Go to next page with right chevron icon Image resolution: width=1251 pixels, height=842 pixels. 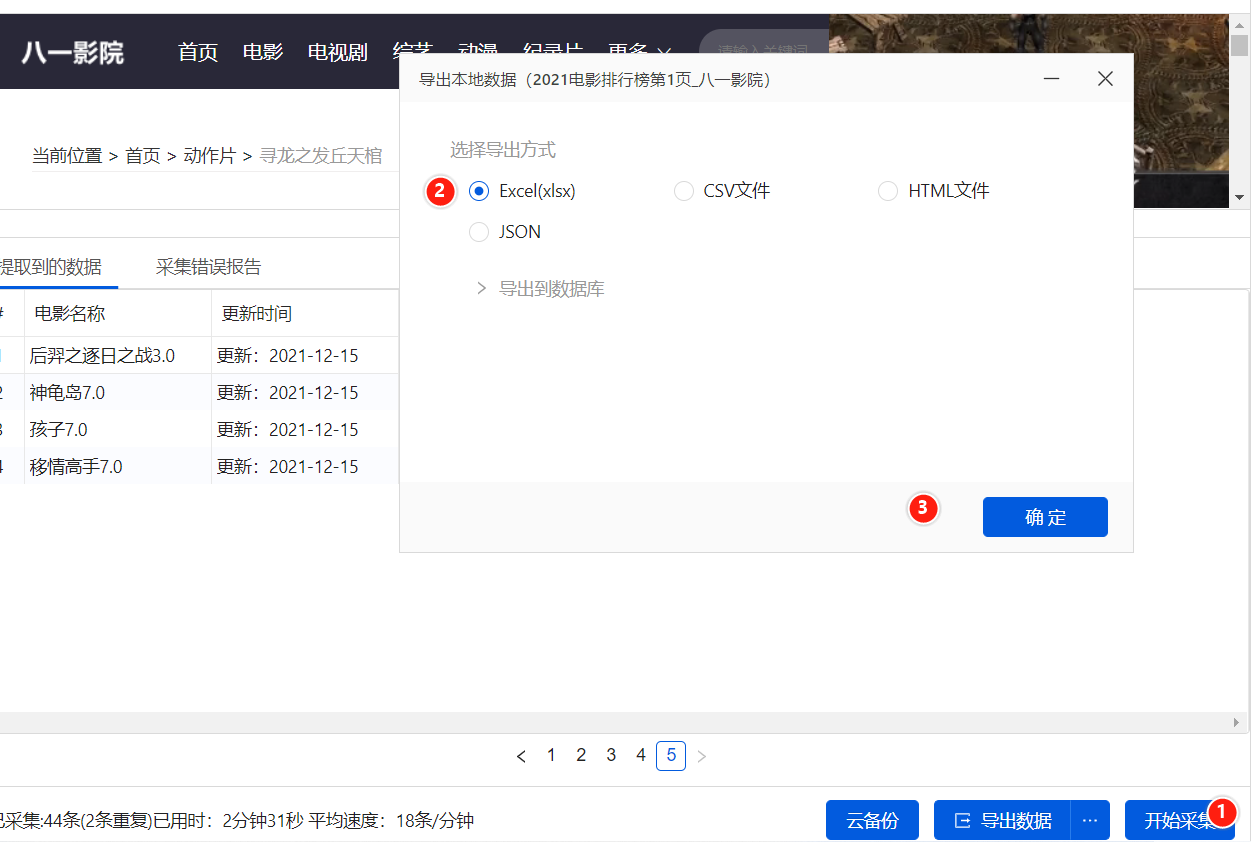(x=701, y=755)
